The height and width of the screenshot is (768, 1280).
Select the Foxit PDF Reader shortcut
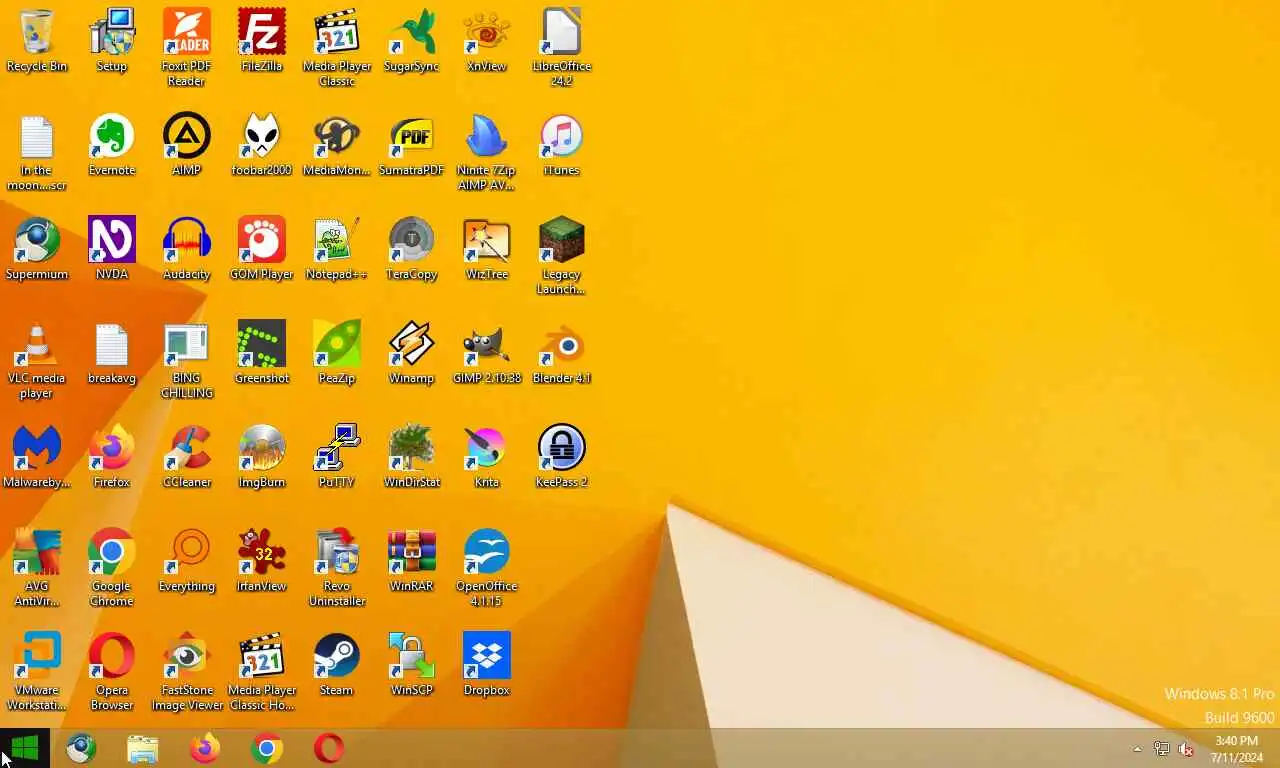[187, 32]
